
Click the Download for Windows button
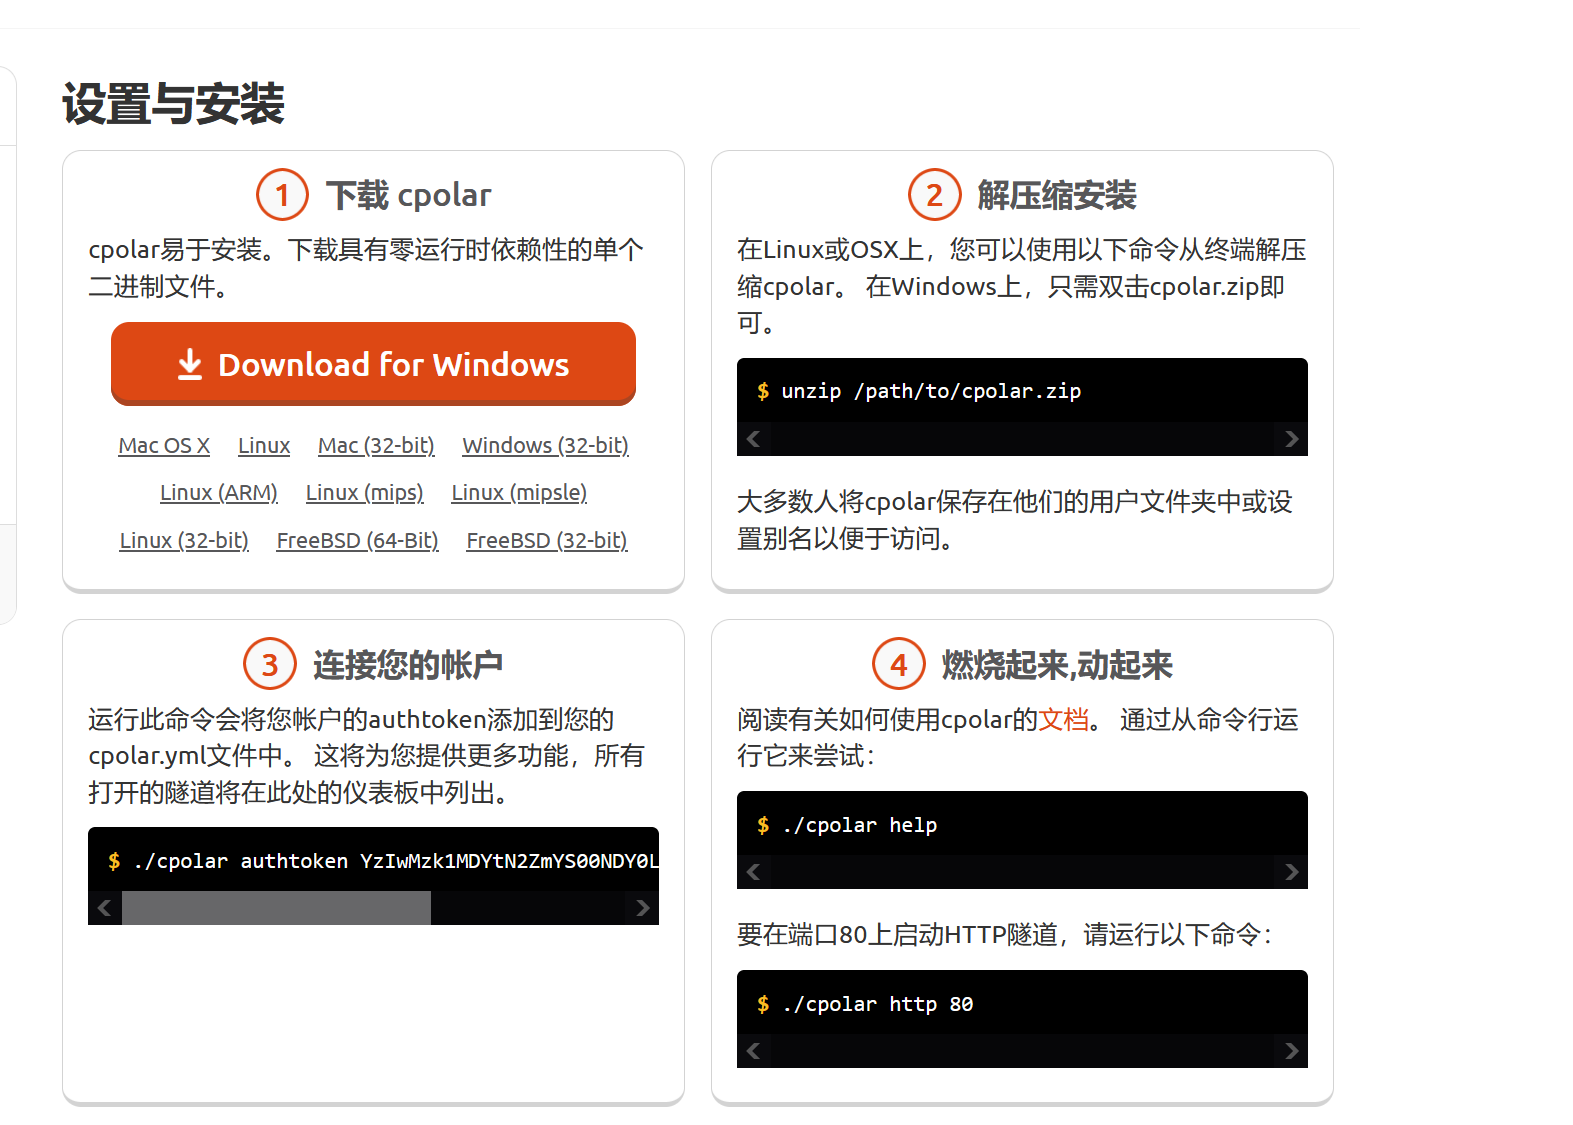point(373,364)
